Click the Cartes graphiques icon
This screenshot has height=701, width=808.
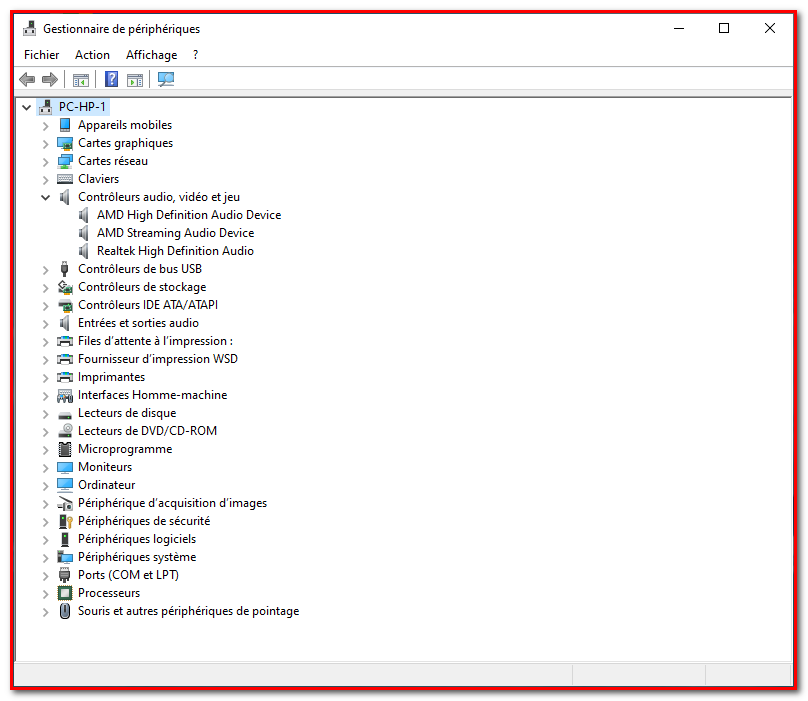[x=65, y=143]
